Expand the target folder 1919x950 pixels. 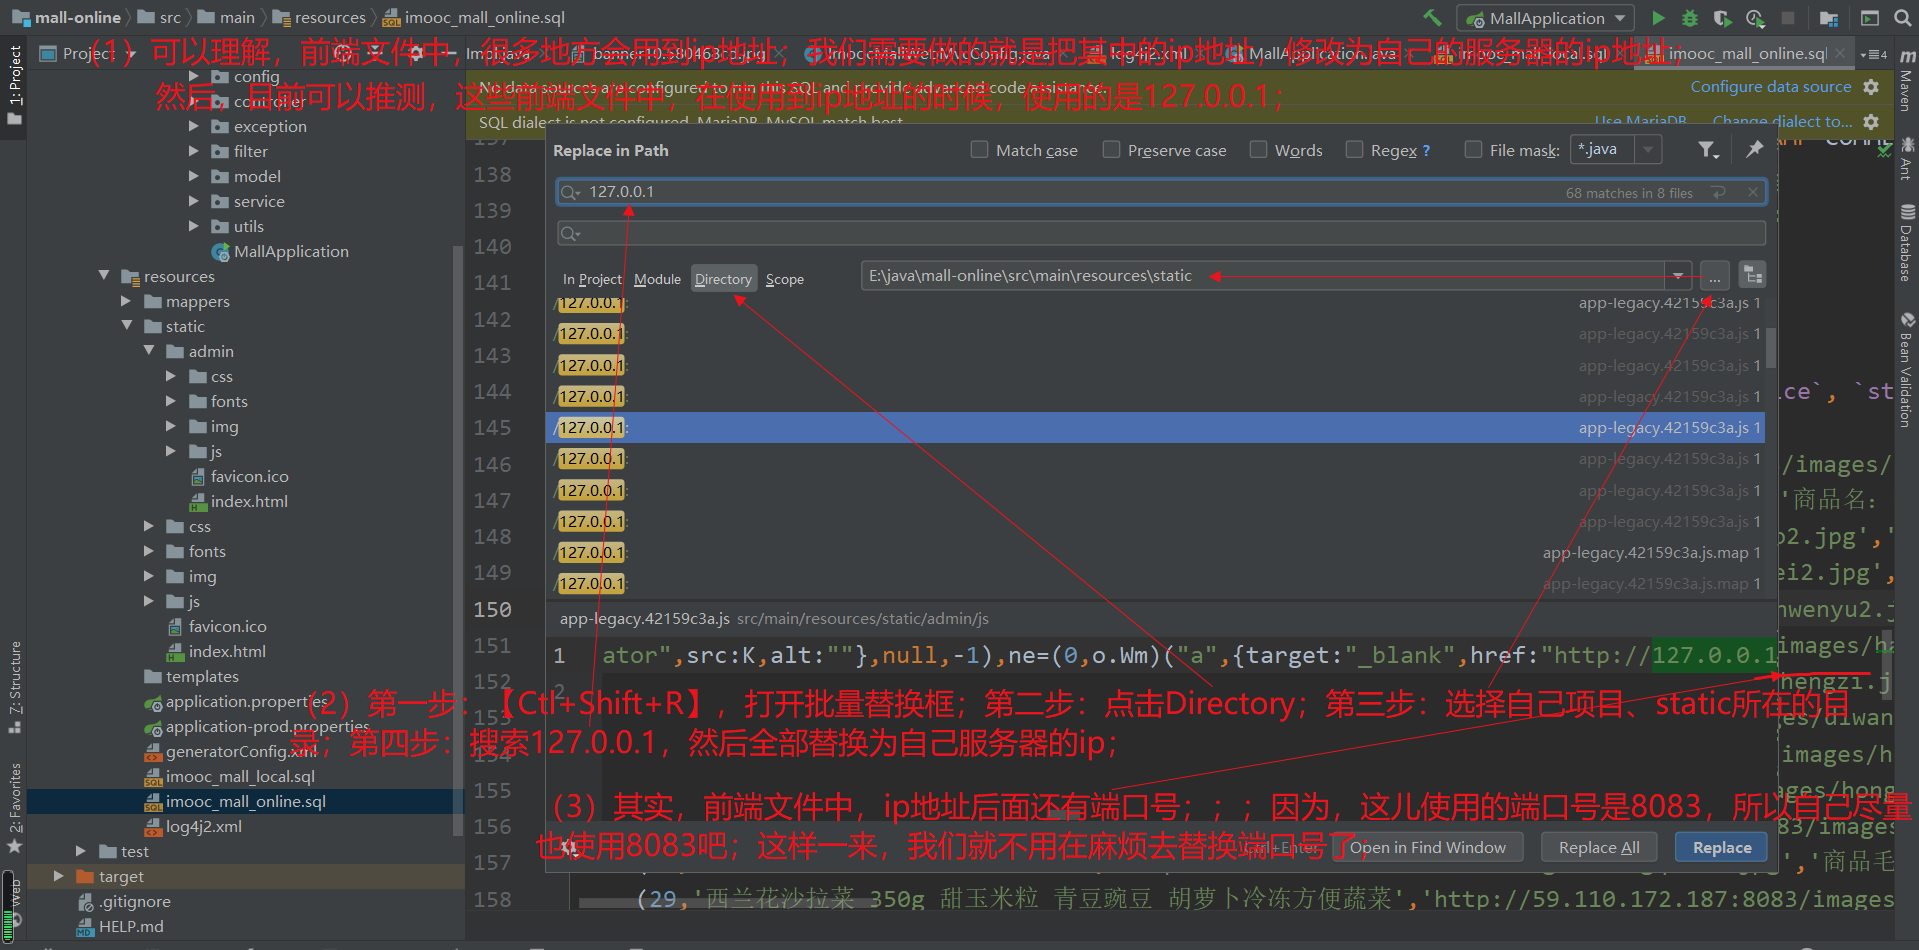click(x=58, y=876)
